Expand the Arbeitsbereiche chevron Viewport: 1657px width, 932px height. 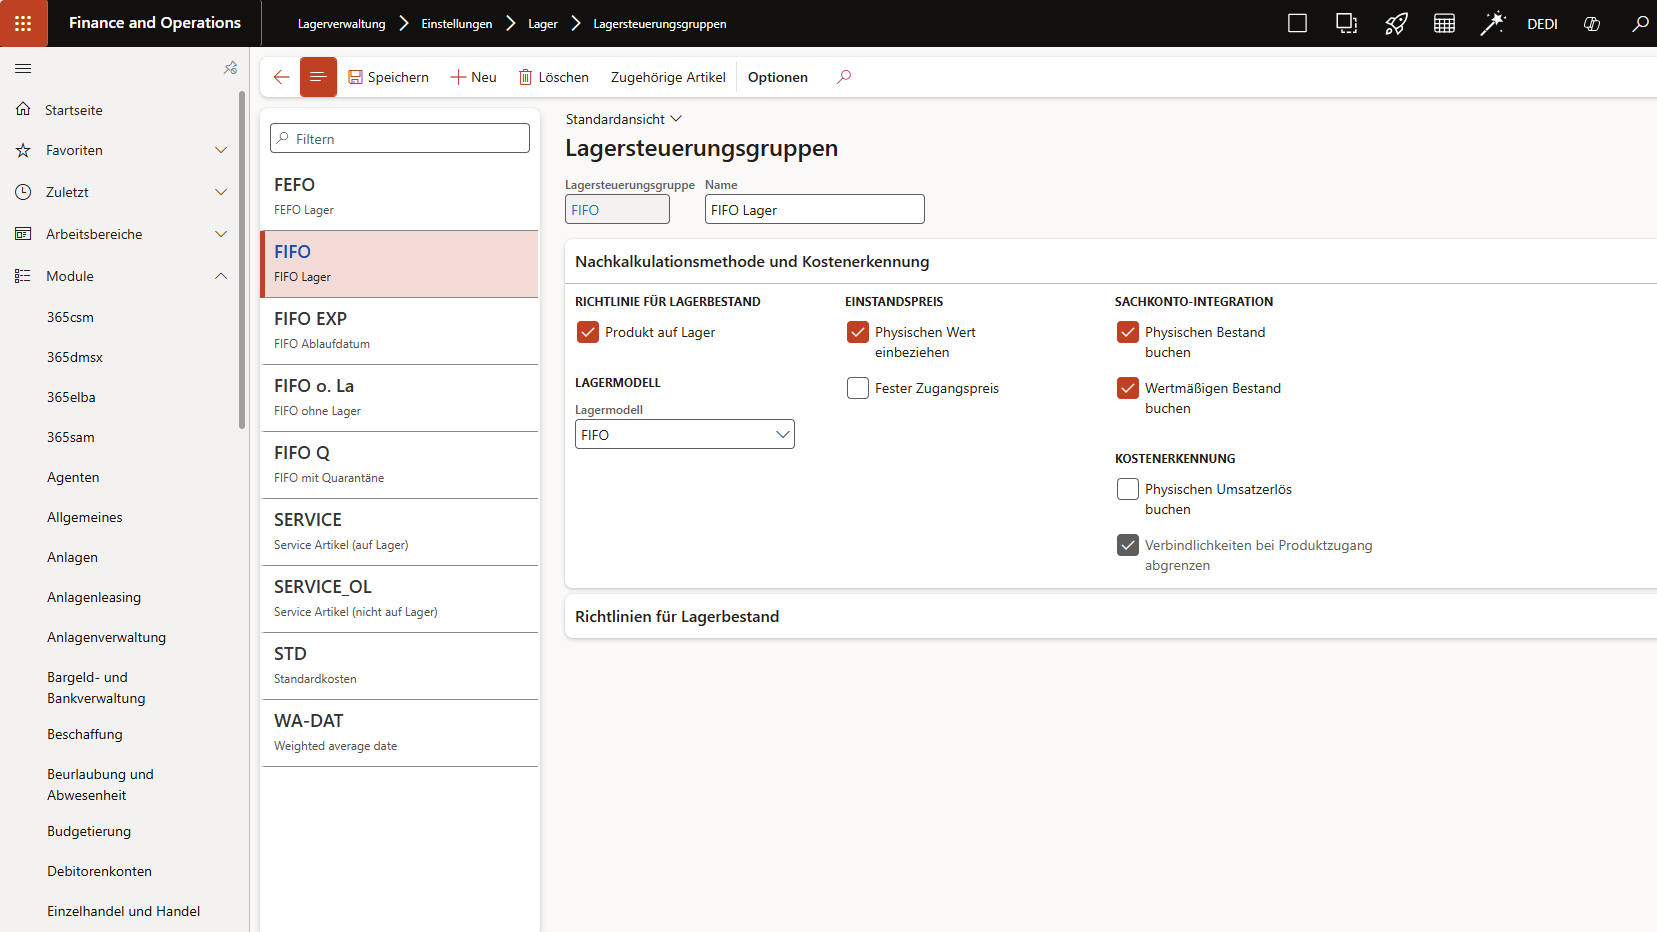pos(221,234)
